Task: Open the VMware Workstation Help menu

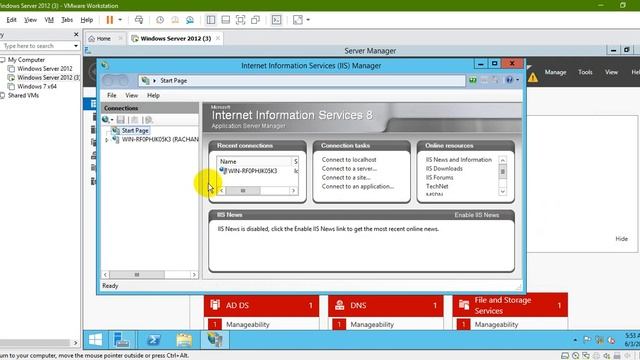Action: tap(87, 20)
